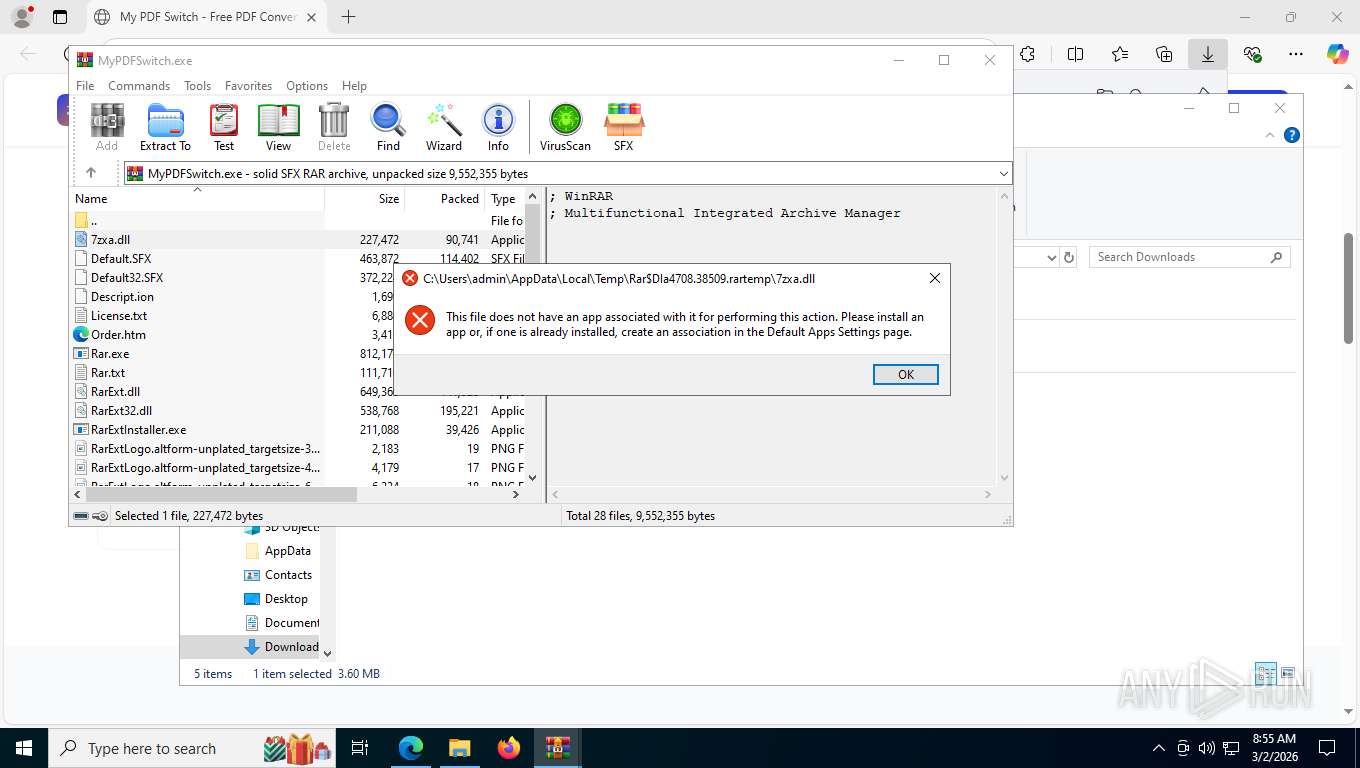1360x768 pixels.
Task: Open the Find magnifier tool
Action: click(388, 127)
